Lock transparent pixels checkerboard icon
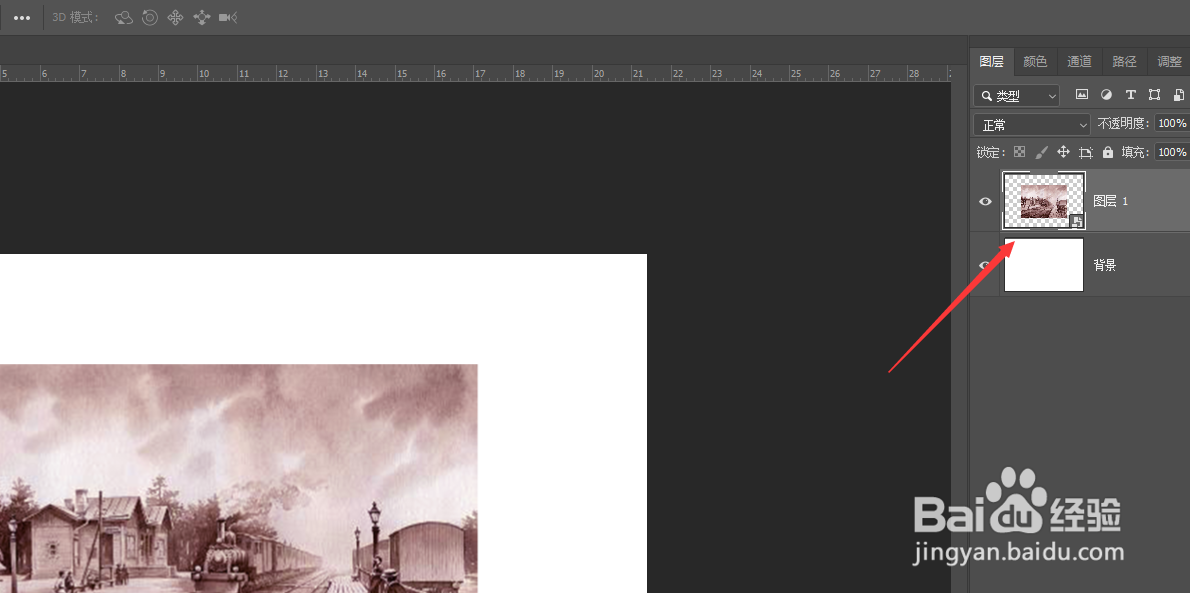The width and height of the screenshot is (1190, 593). pyautogui.click(x=1020, y=152)
